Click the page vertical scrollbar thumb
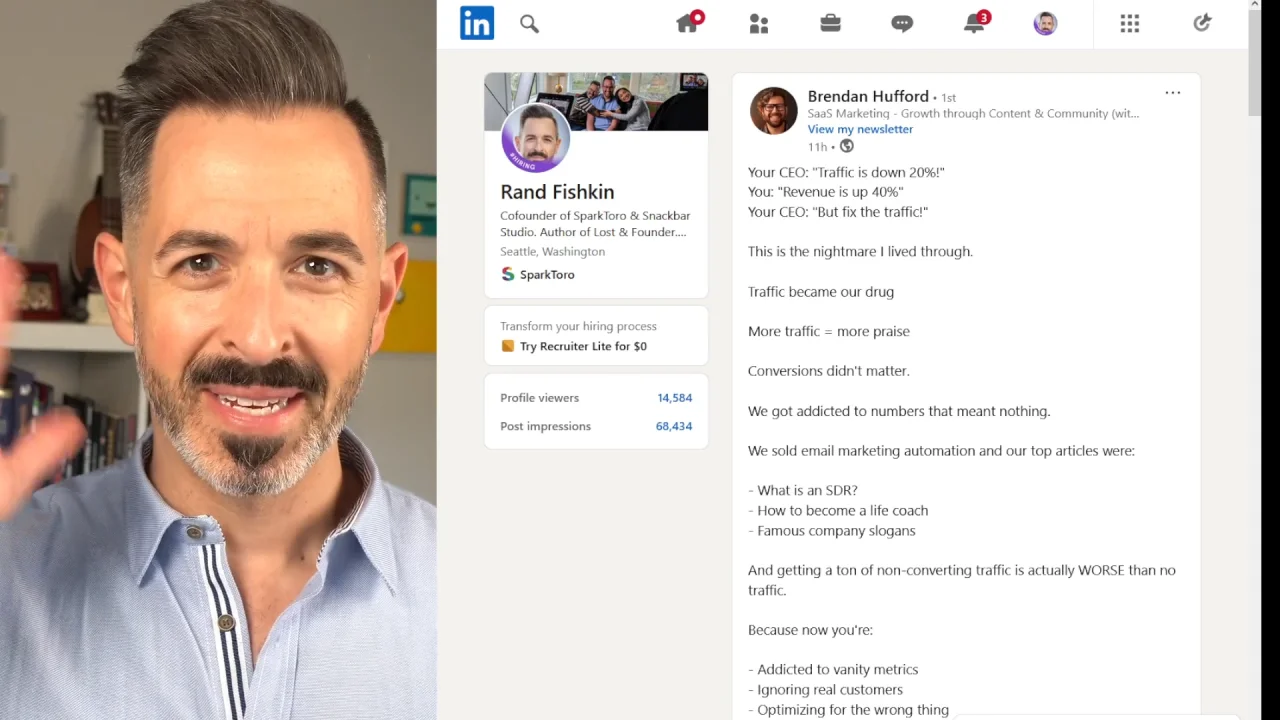 coord(1255,65)
